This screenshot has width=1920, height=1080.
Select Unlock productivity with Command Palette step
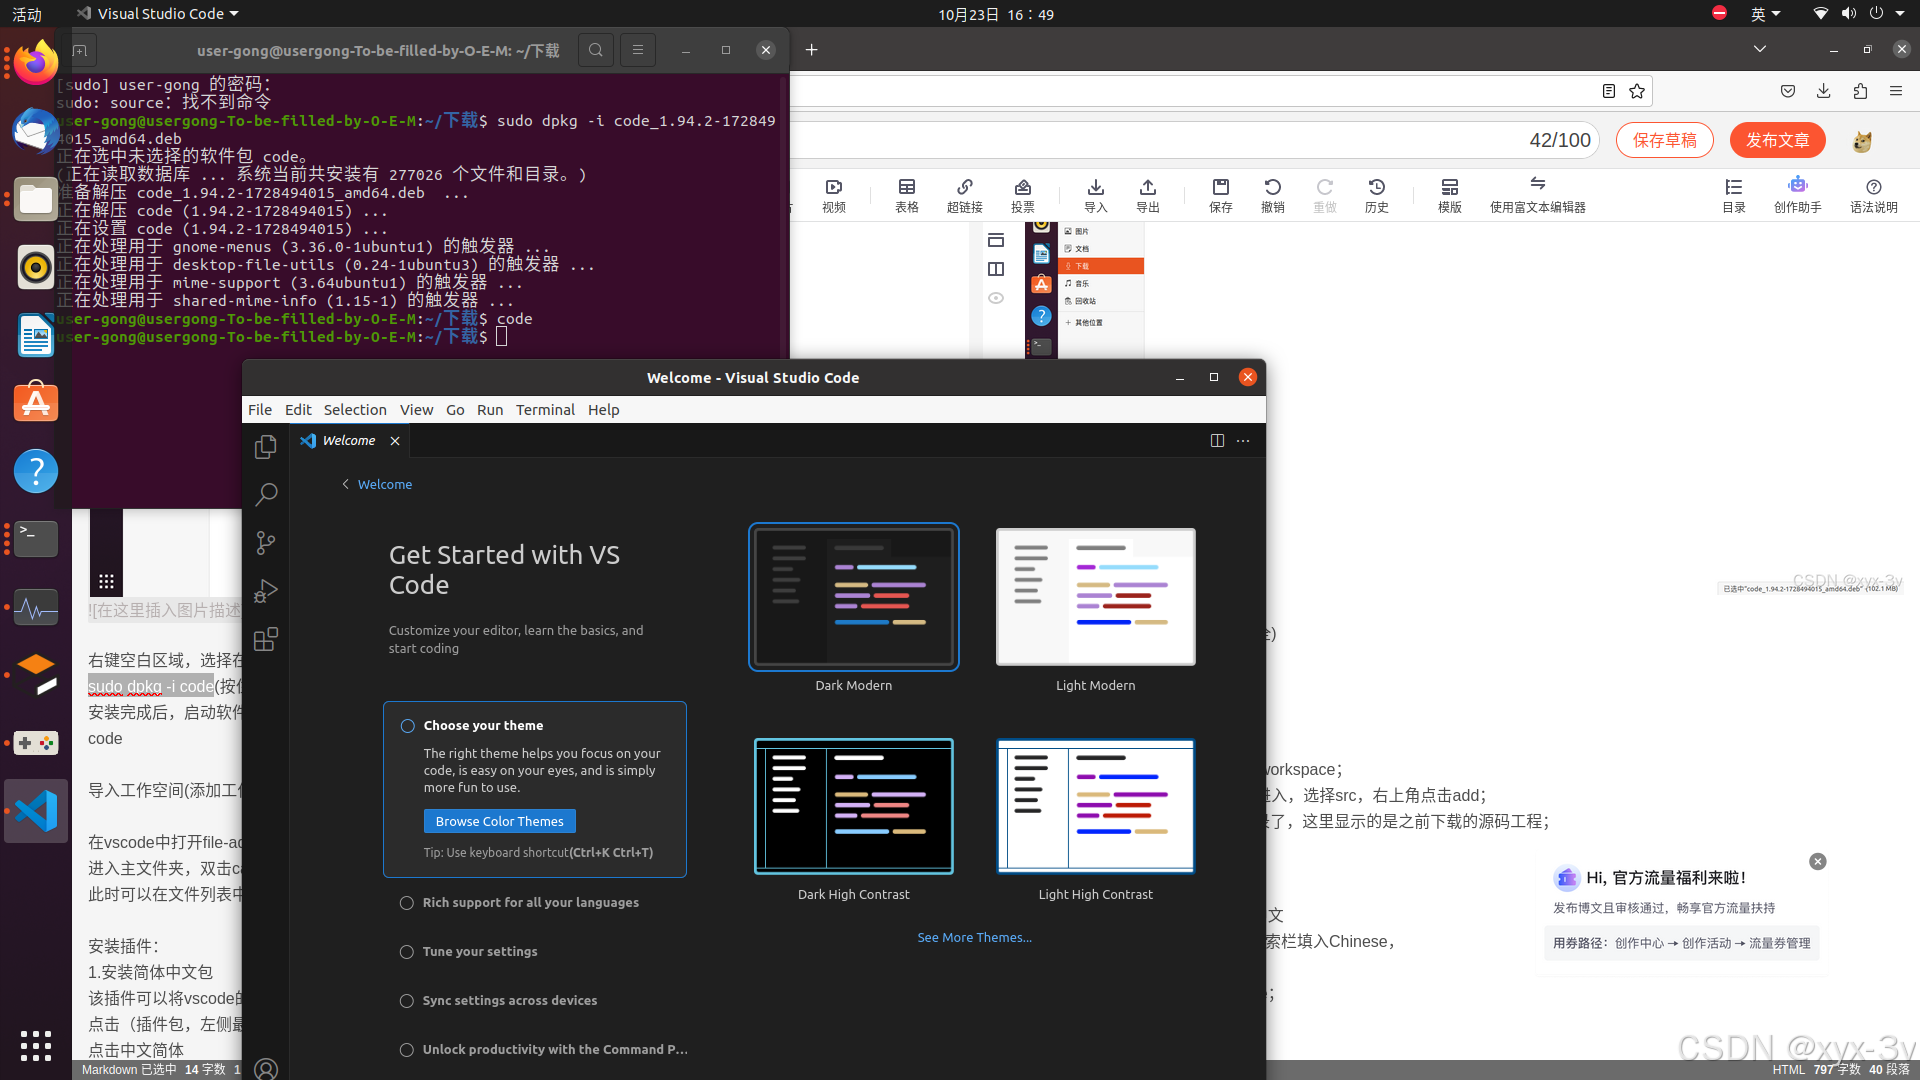pos(543,1050)
